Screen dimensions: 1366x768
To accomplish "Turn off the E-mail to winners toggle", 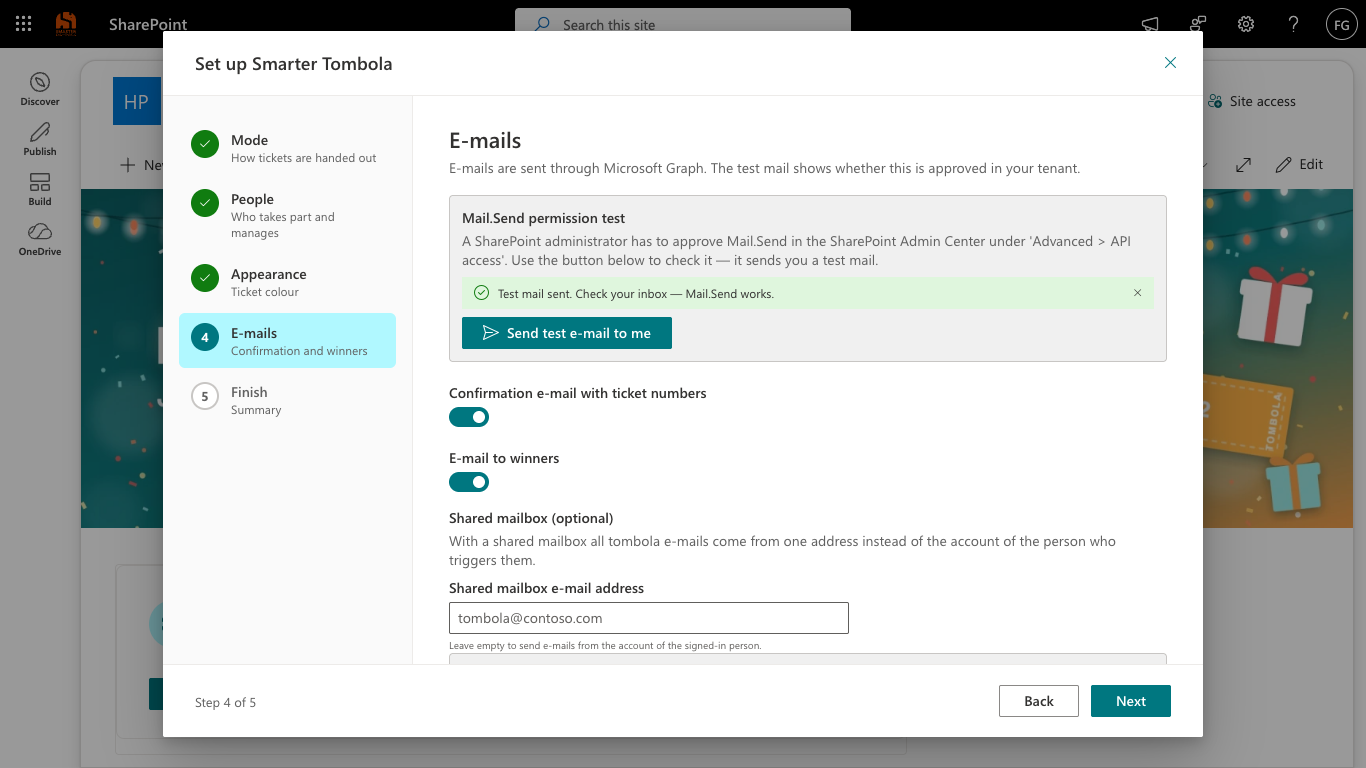I will pos(469,482).
